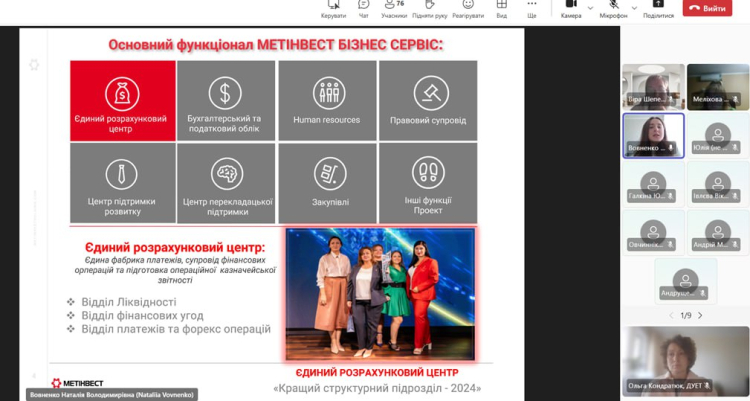Go to next page of participants
The width and height of the screenshot is (750, 401).
click(700, 315)
